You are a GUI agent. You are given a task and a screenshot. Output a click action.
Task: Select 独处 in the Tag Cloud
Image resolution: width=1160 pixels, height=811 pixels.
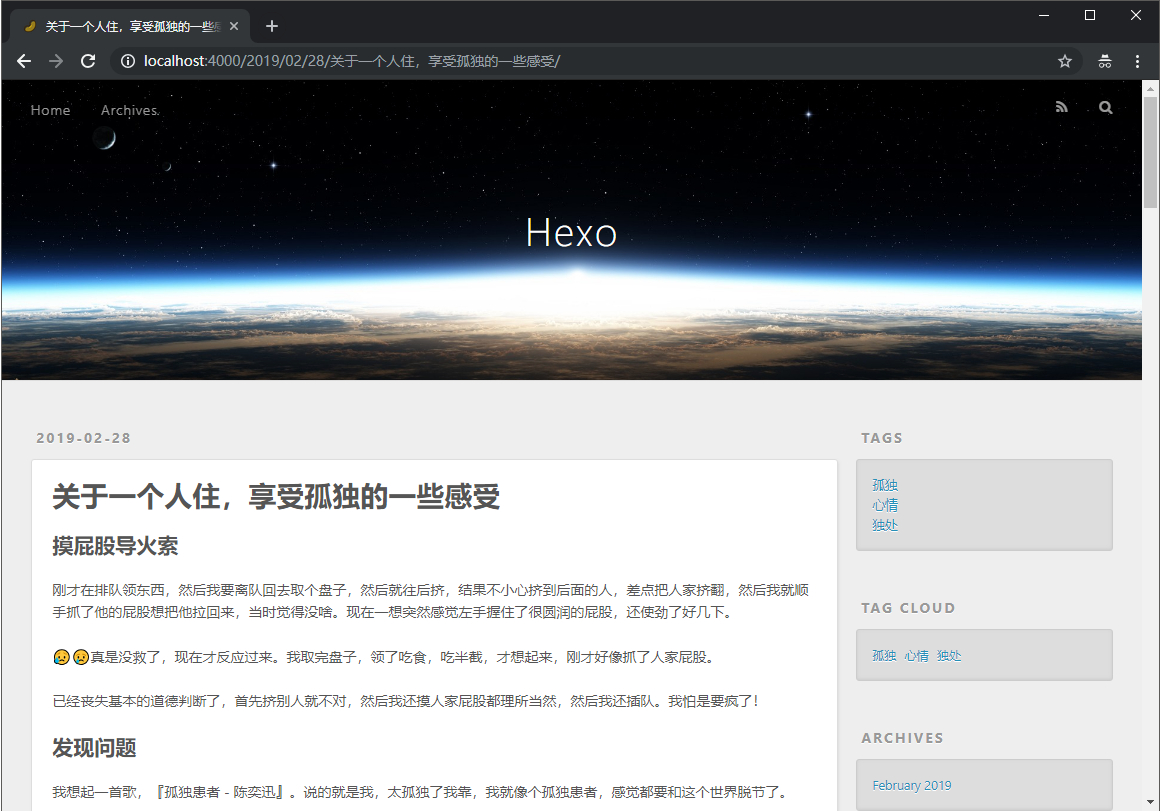click(x=949, y=656)
